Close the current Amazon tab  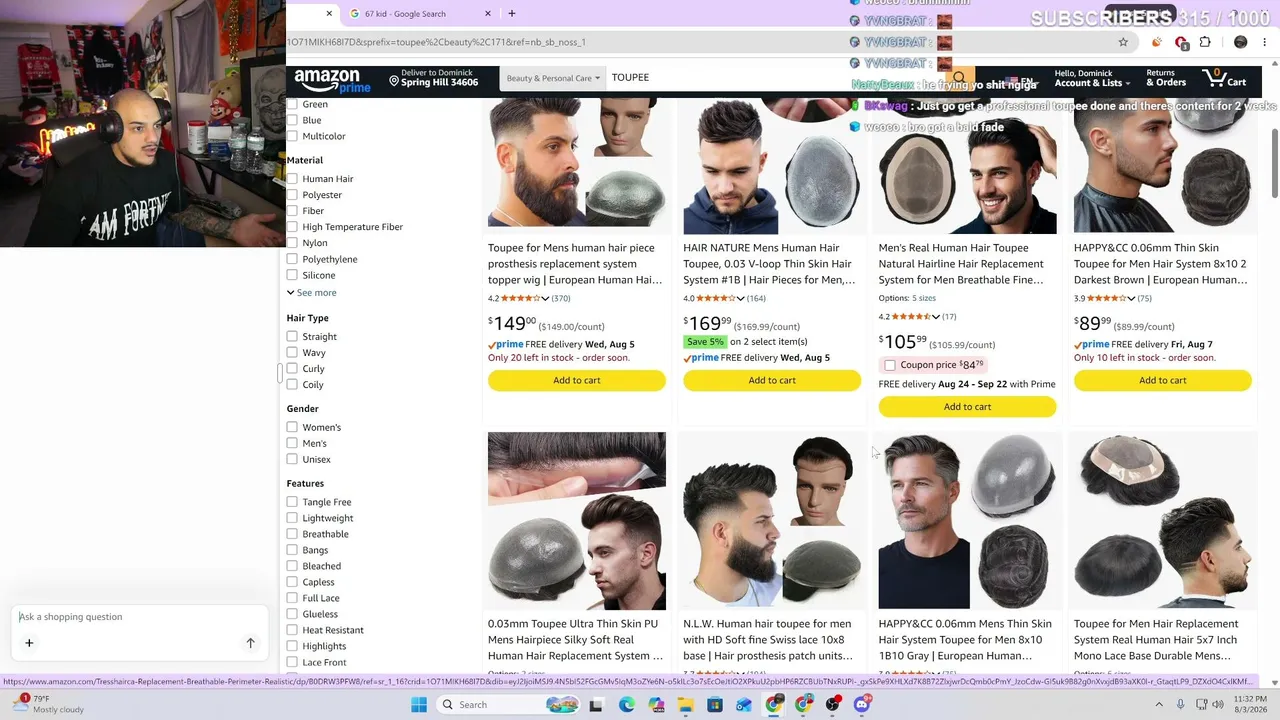pyautogui.click(x=329, y=14)
